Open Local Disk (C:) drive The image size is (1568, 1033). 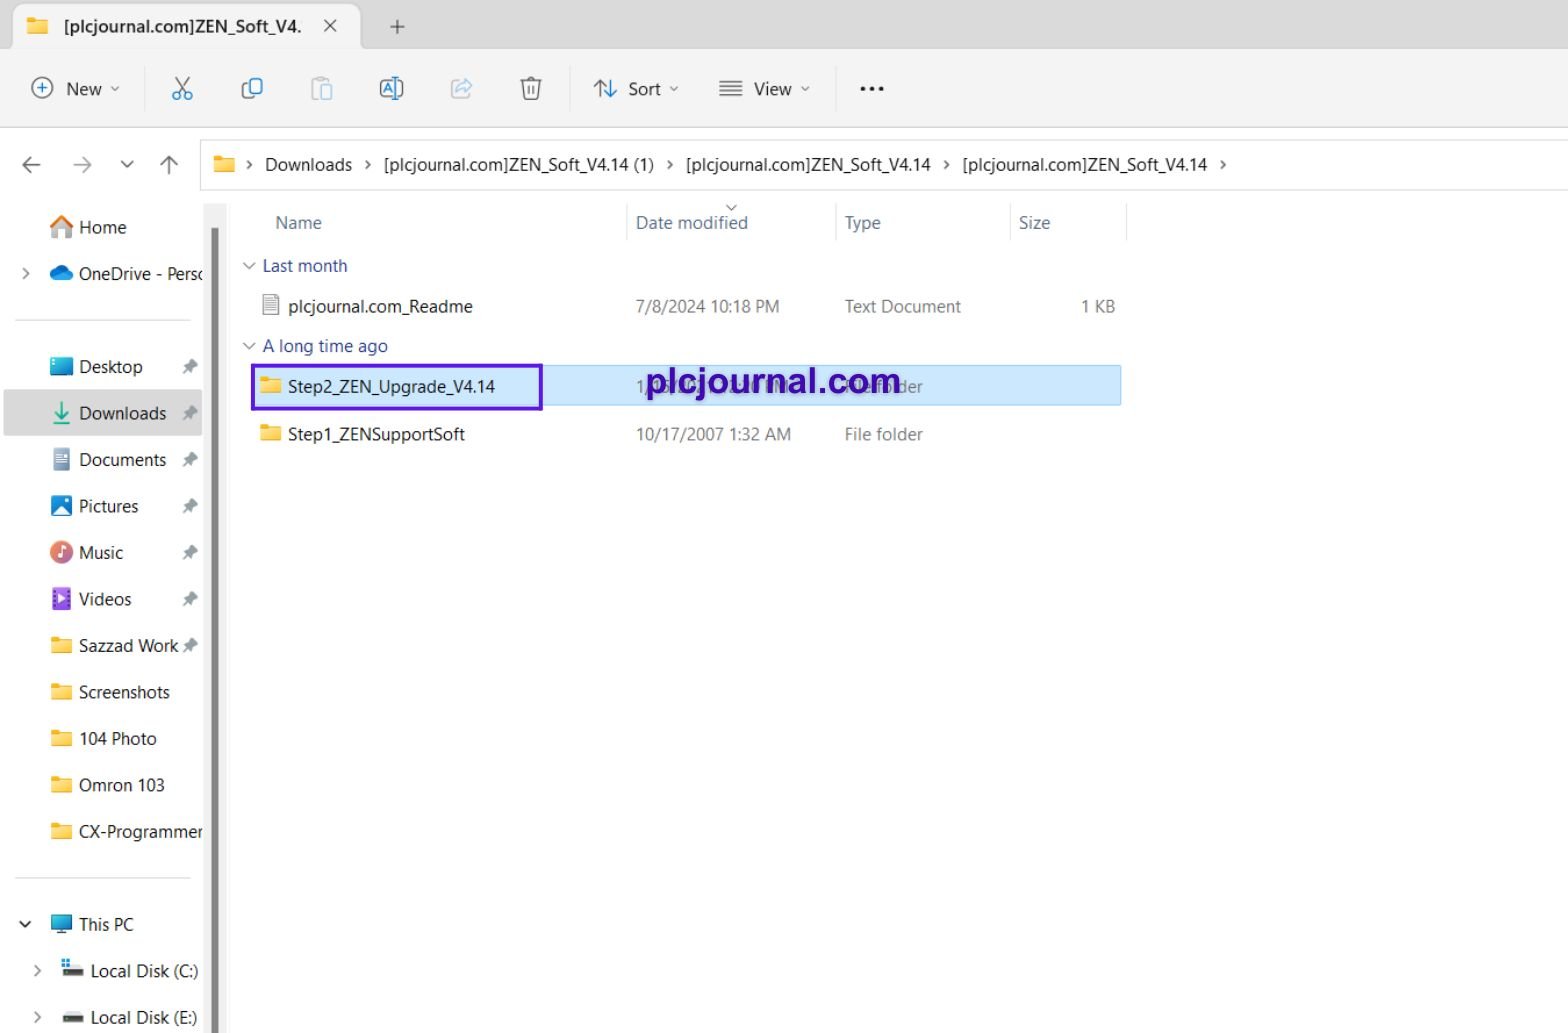coord(143,971)
